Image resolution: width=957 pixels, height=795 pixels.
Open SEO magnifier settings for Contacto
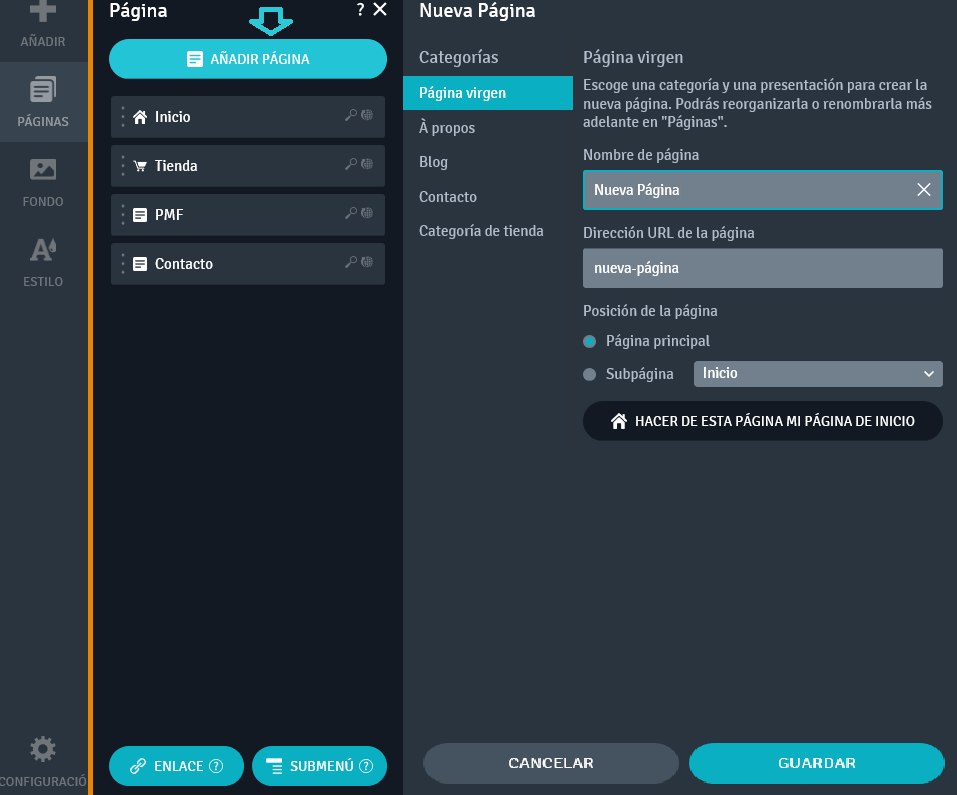click(351, 262)
